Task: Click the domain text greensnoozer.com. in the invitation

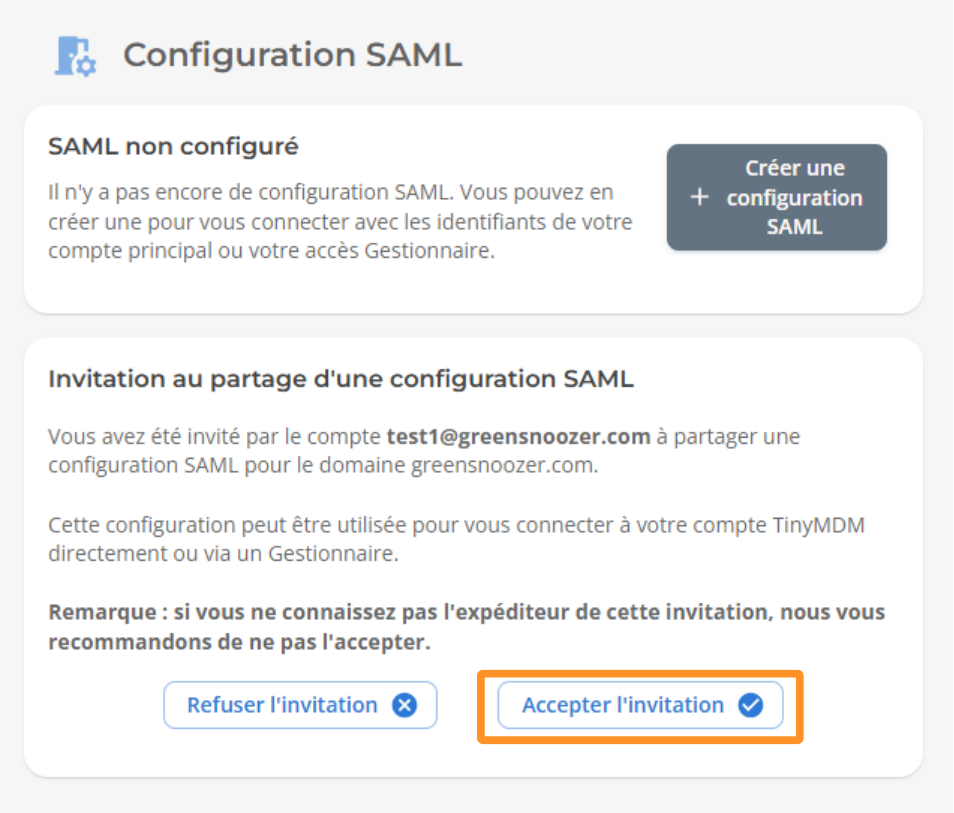Action: (504, 467)
